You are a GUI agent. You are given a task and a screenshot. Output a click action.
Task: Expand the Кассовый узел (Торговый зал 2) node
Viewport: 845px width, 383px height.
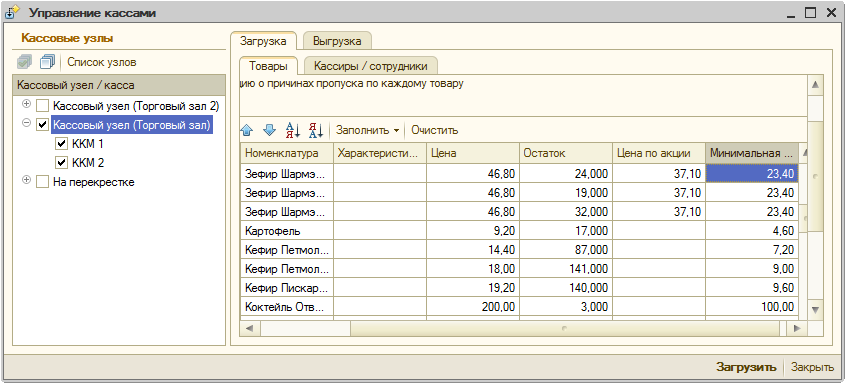[x=26, y=103]
